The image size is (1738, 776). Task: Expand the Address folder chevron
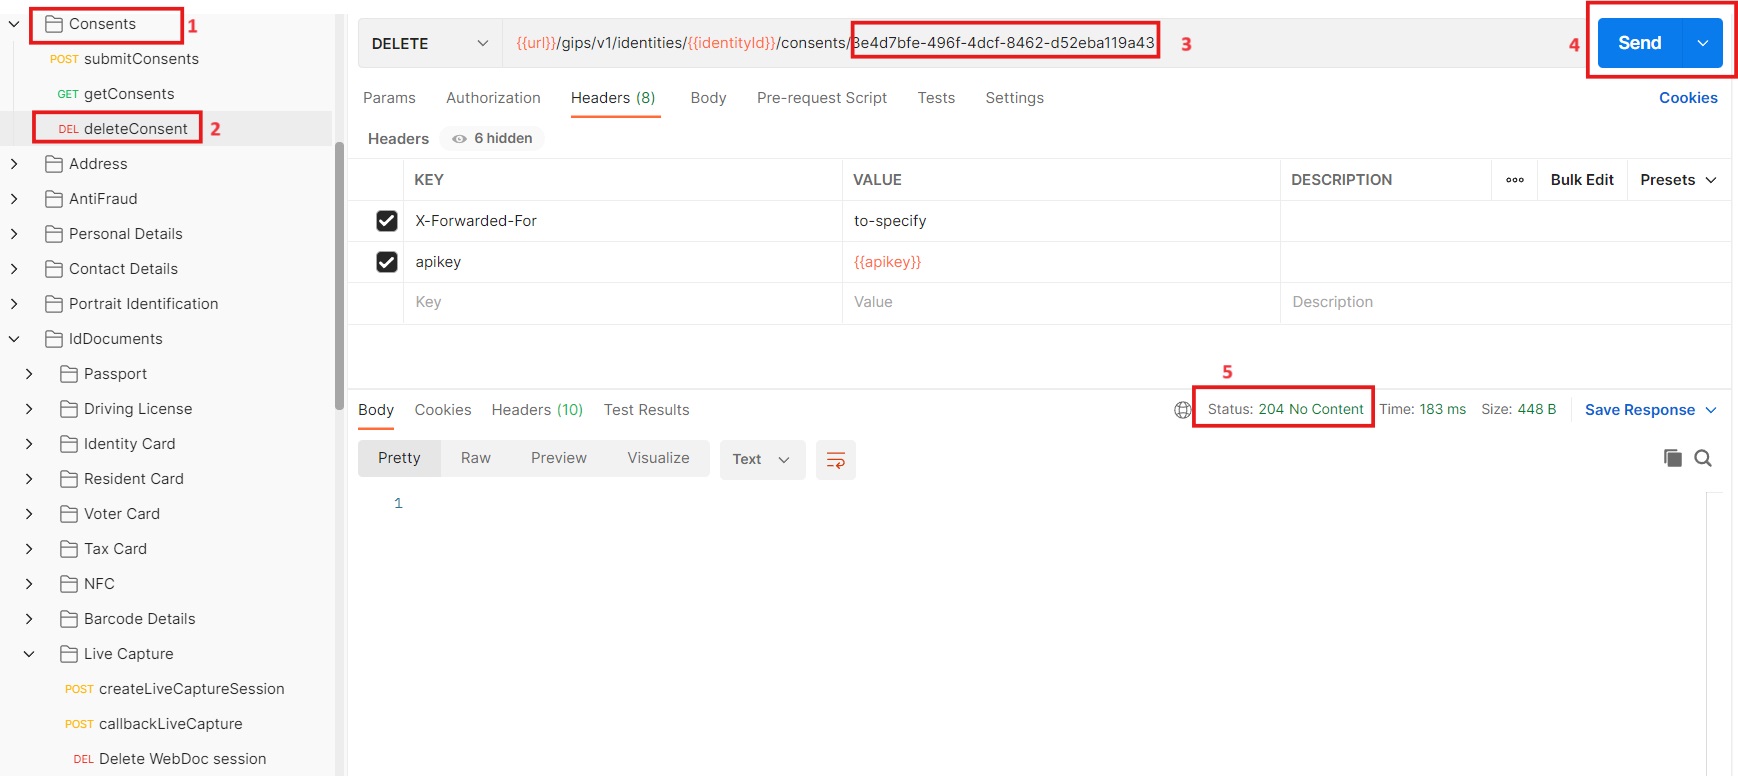click(14, 164)
